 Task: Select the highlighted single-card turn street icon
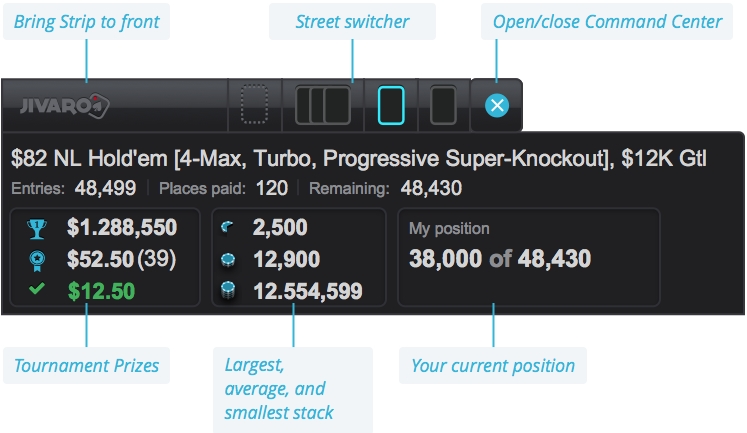click(x=391, y=105)
